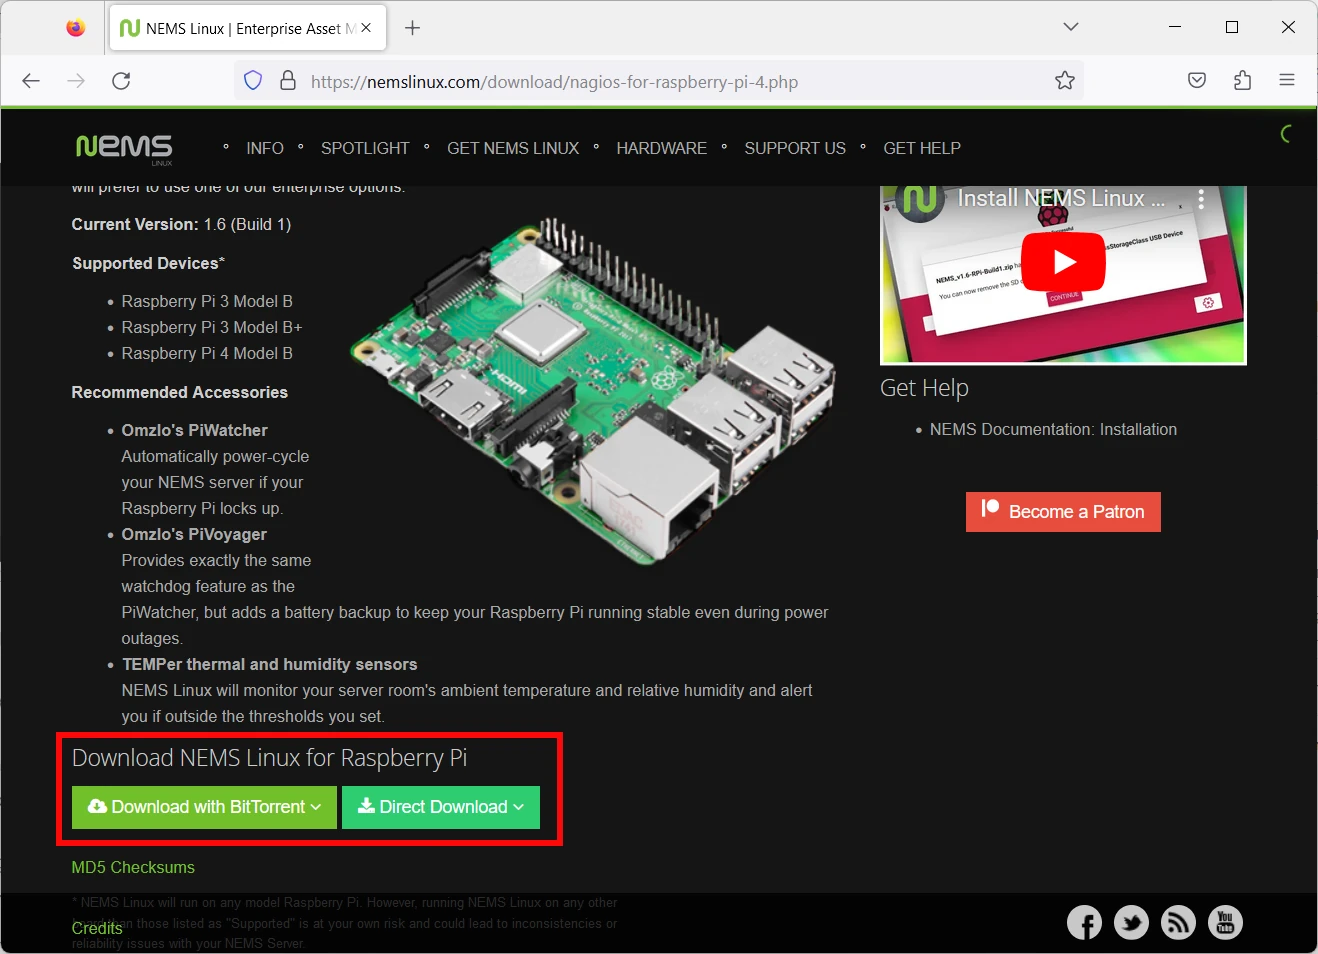This screenshot has height=954, width=1318.
Task: Minimize the Firefox window
Action: pyautogui.click(x=1175, y=27)
